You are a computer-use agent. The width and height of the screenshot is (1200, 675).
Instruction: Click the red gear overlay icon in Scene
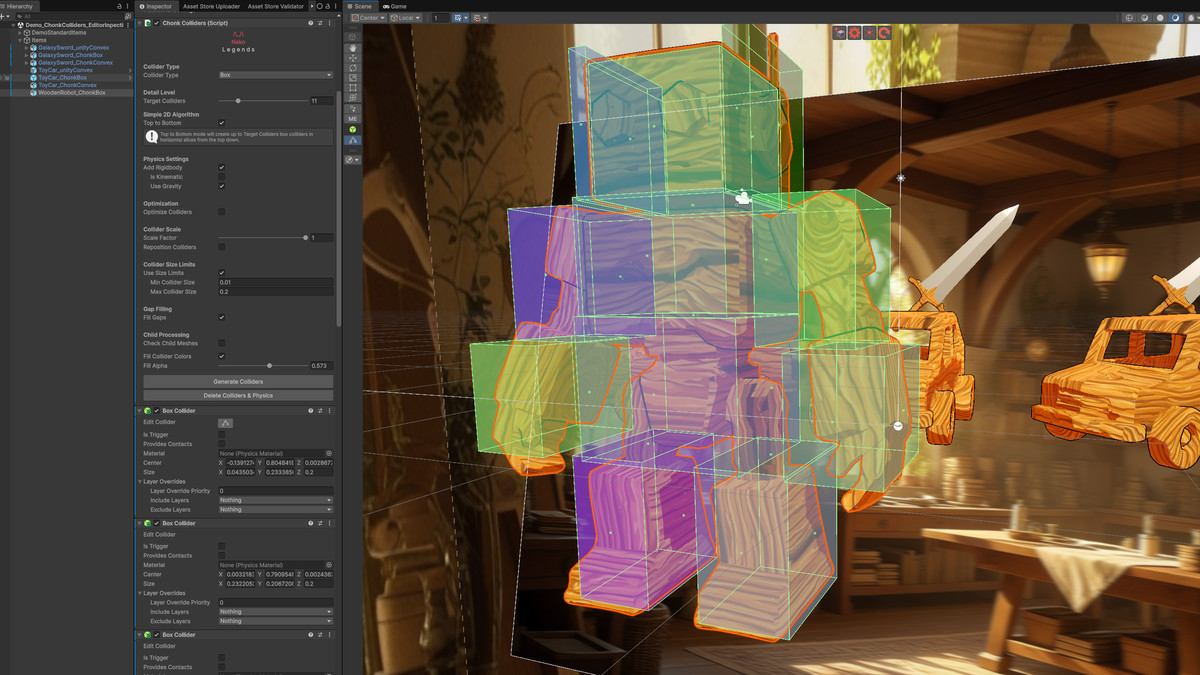(855, 33)
